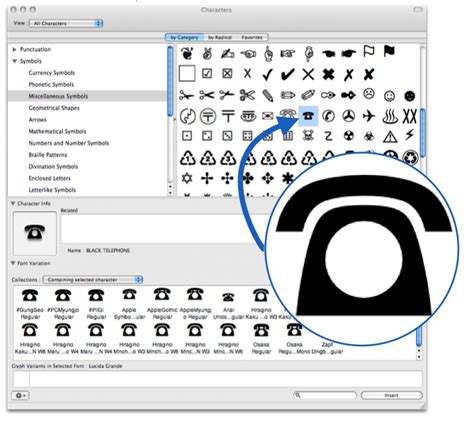
Task: Select the black scissors symbol
Action: 207,95
